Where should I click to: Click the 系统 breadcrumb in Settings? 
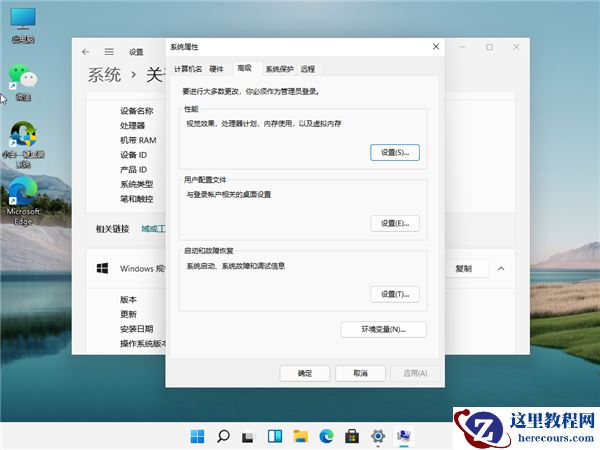[104, 74]
